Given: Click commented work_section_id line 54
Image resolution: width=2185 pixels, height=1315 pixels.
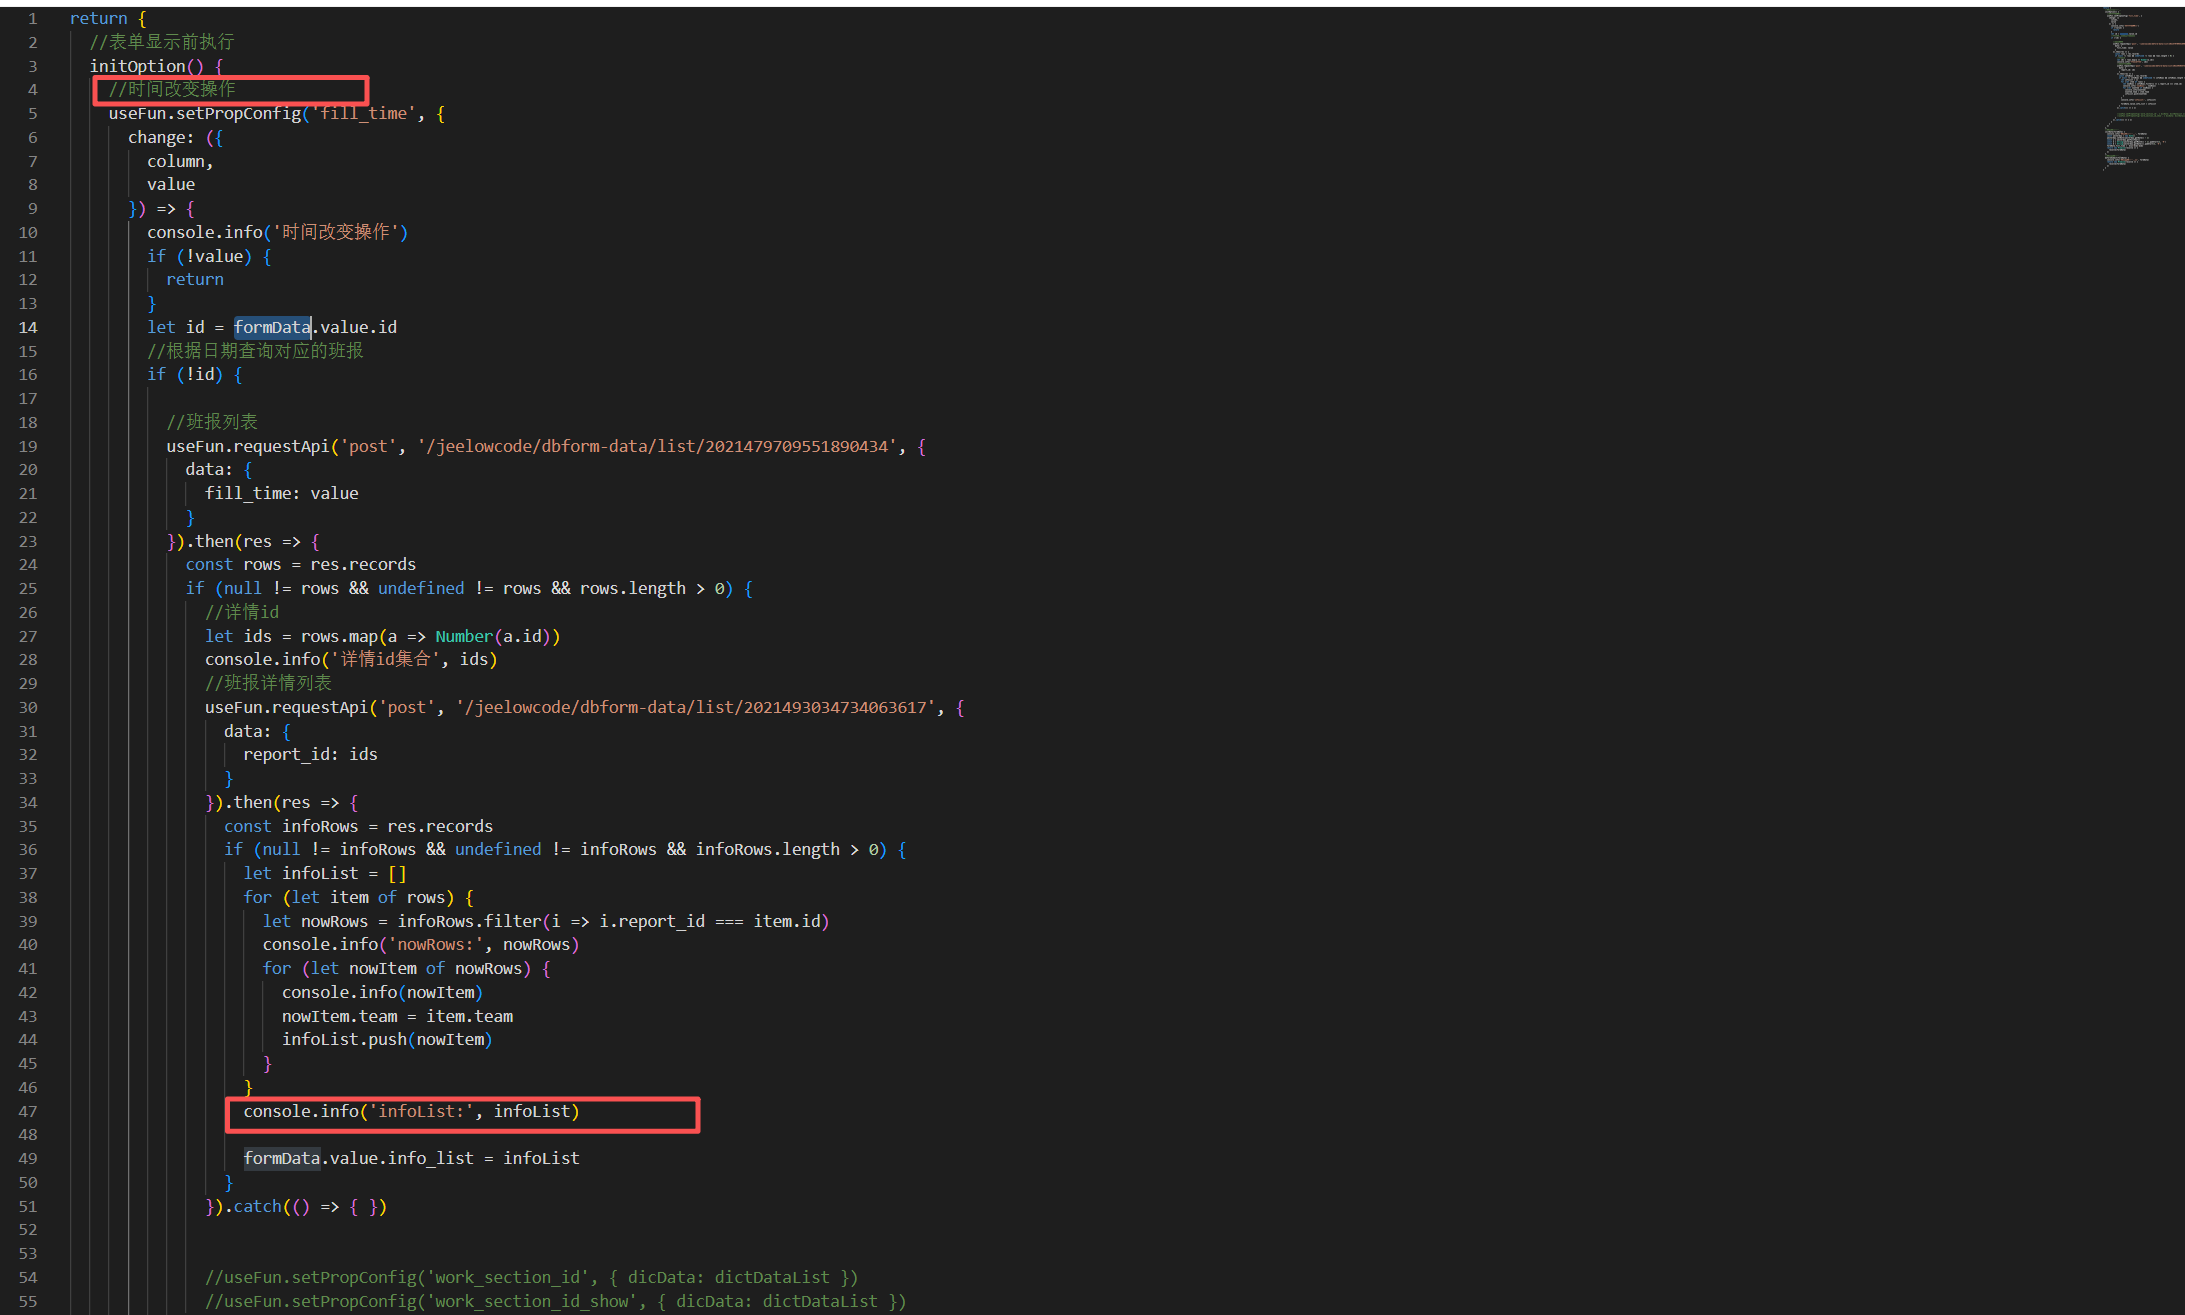Looking at the screenshot, I should pos(531,1277).
